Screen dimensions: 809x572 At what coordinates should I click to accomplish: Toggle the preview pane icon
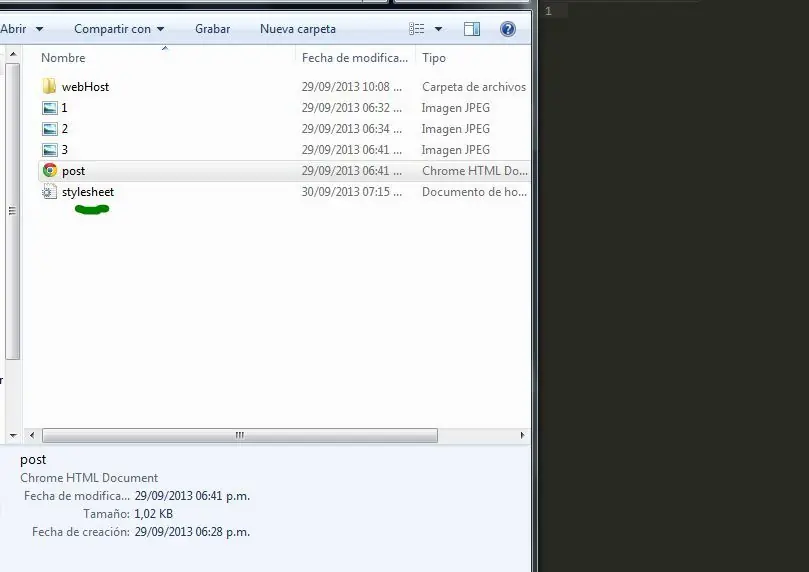point(472,29)
